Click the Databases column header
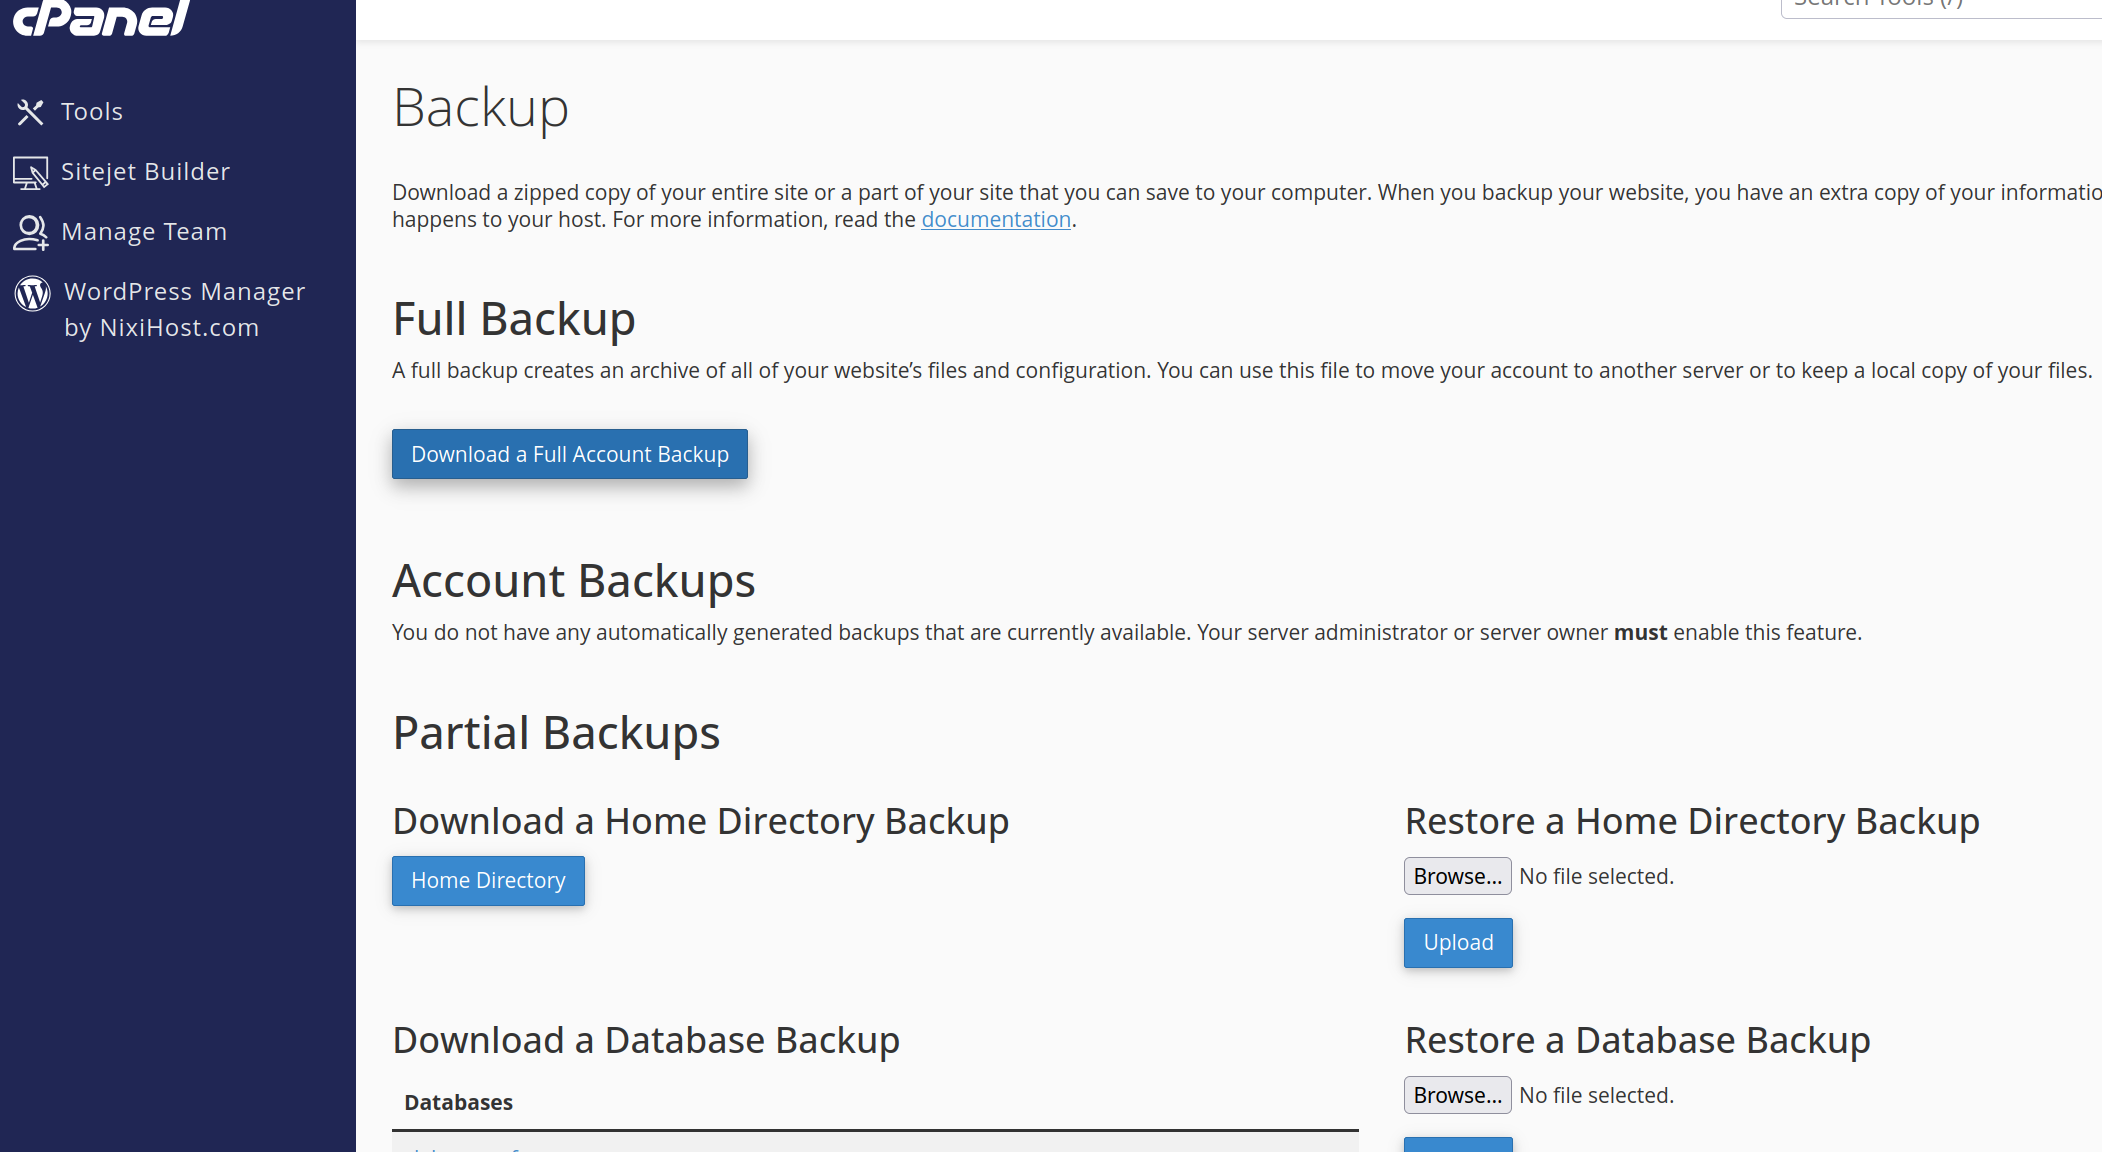The width and height of the screenshot is (2102, 1152). (458, 1103)
